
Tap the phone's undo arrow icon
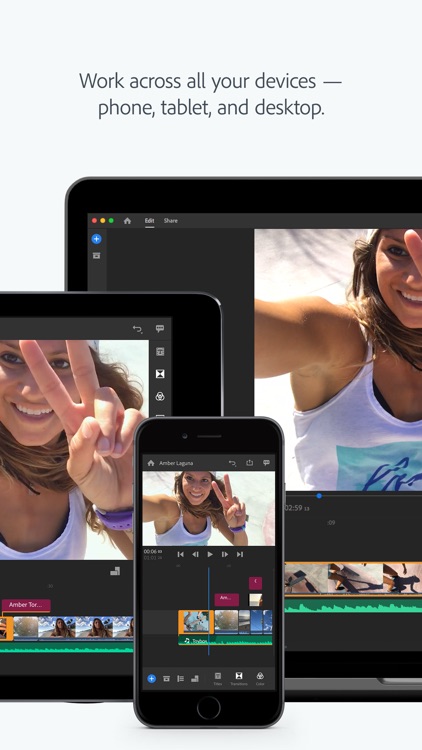tap(233, 463)
